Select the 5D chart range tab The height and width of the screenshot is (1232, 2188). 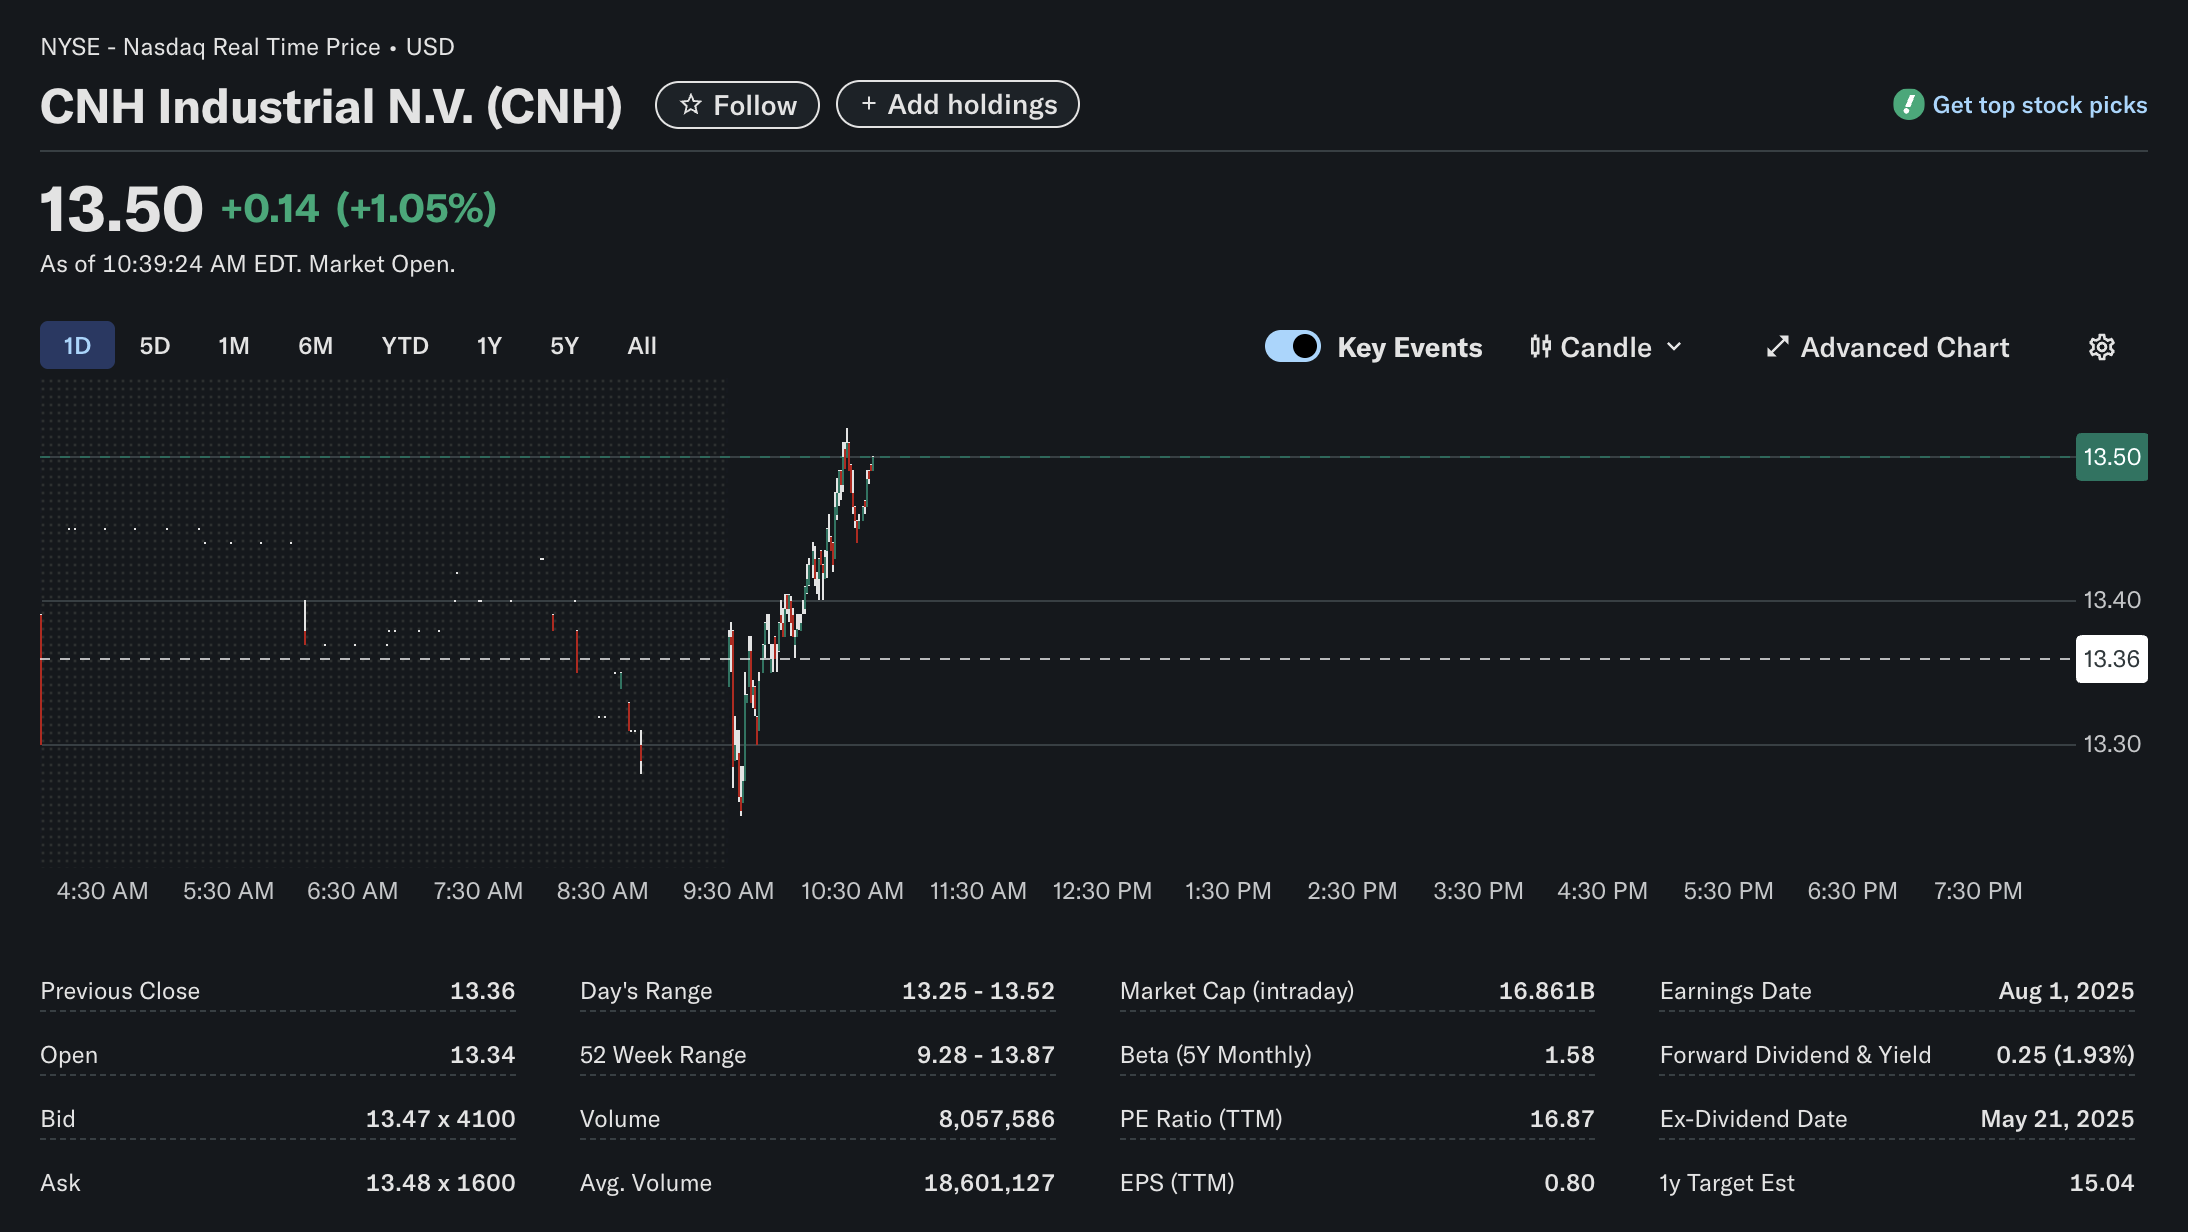[155, 346]
